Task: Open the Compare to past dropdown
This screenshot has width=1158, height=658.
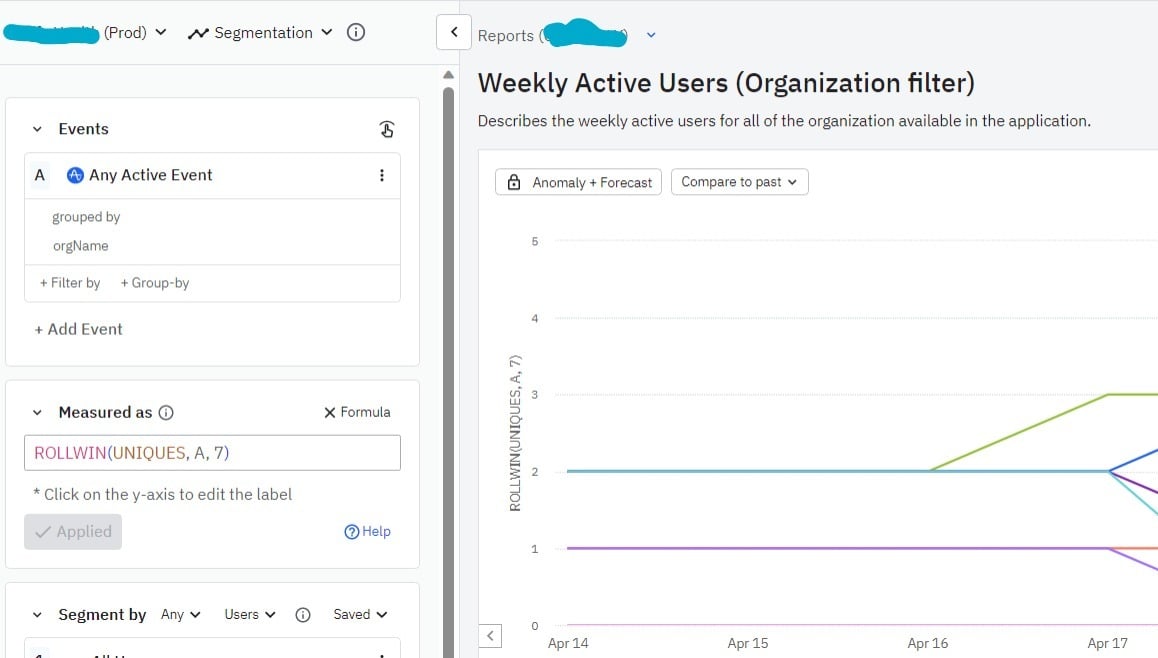Action: point(739,182)
